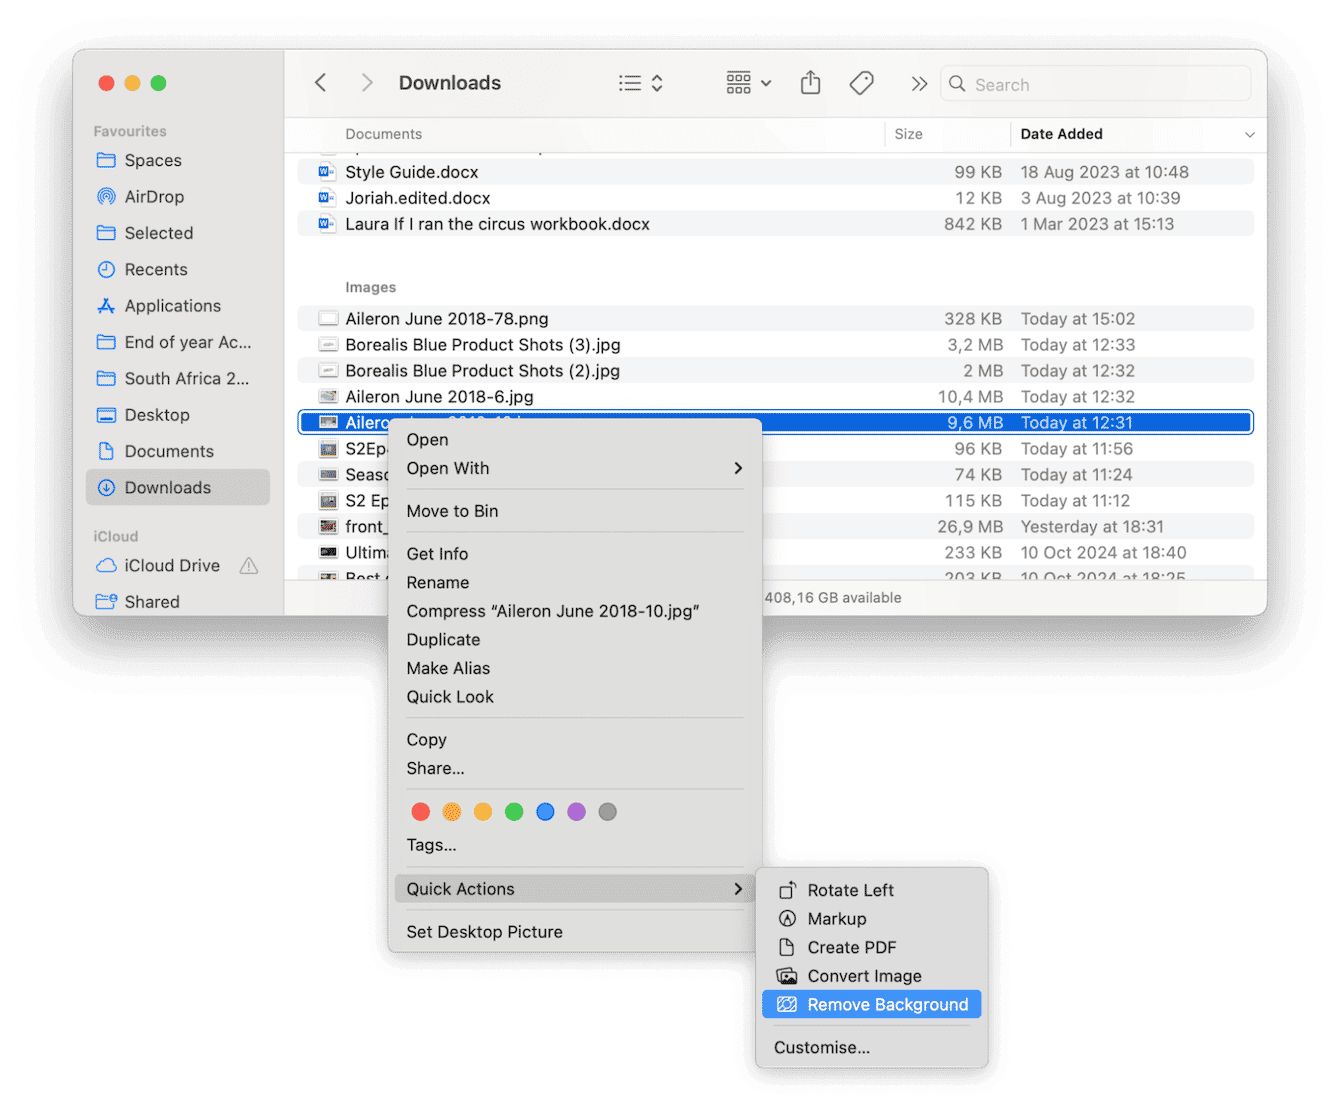The height and width of the screenshot is (1103, 1340).
Task: Open Recents from the sidebar
Action: pyautogui.click(x=155, y=269)
